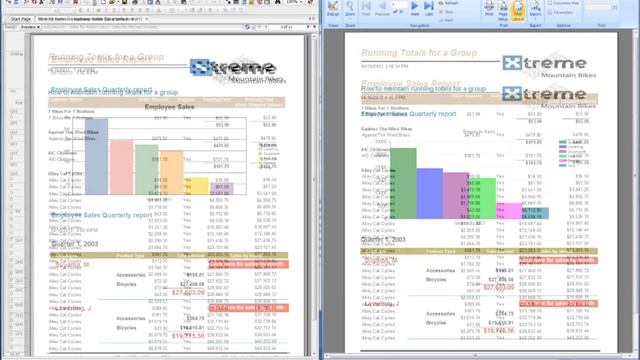Click upper red sales-by-month link in left report
Screen dimensions: 640x360
[249, 264]
